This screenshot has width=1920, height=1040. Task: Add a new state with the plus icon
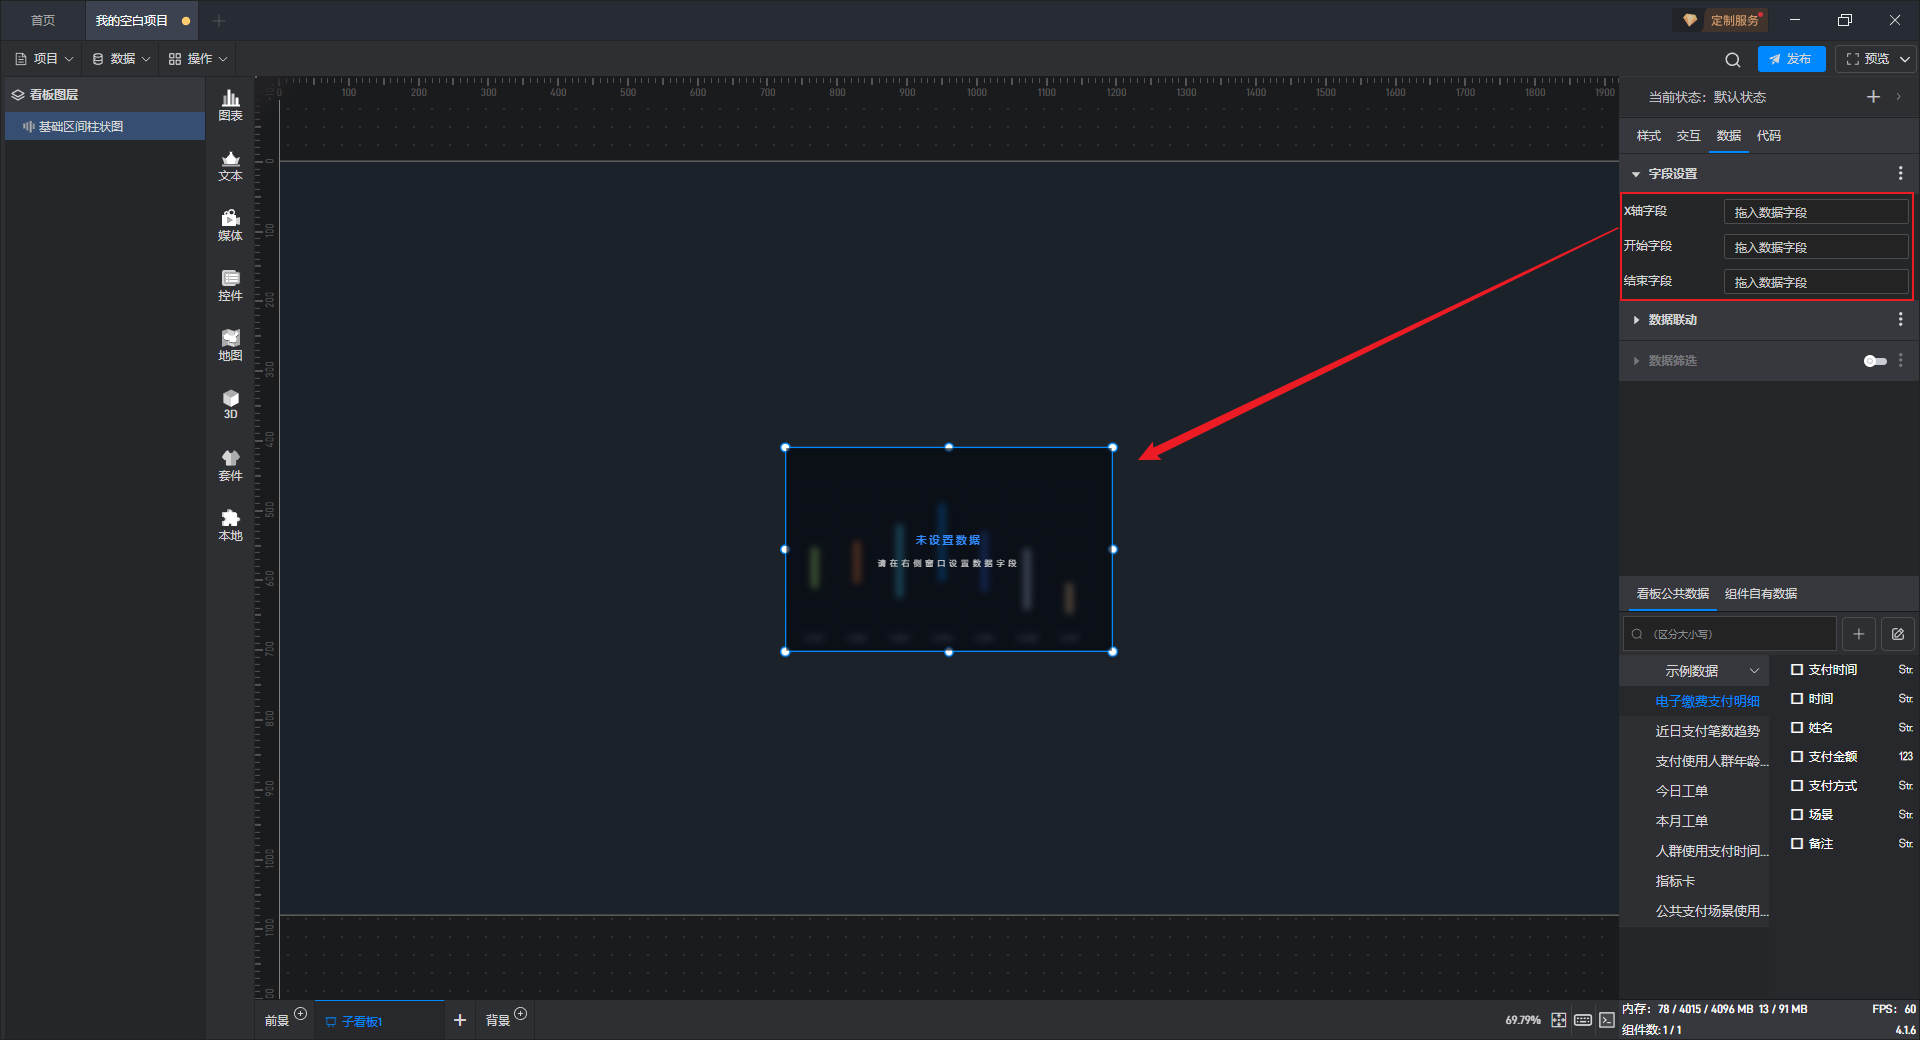(x=1873, y=97)
